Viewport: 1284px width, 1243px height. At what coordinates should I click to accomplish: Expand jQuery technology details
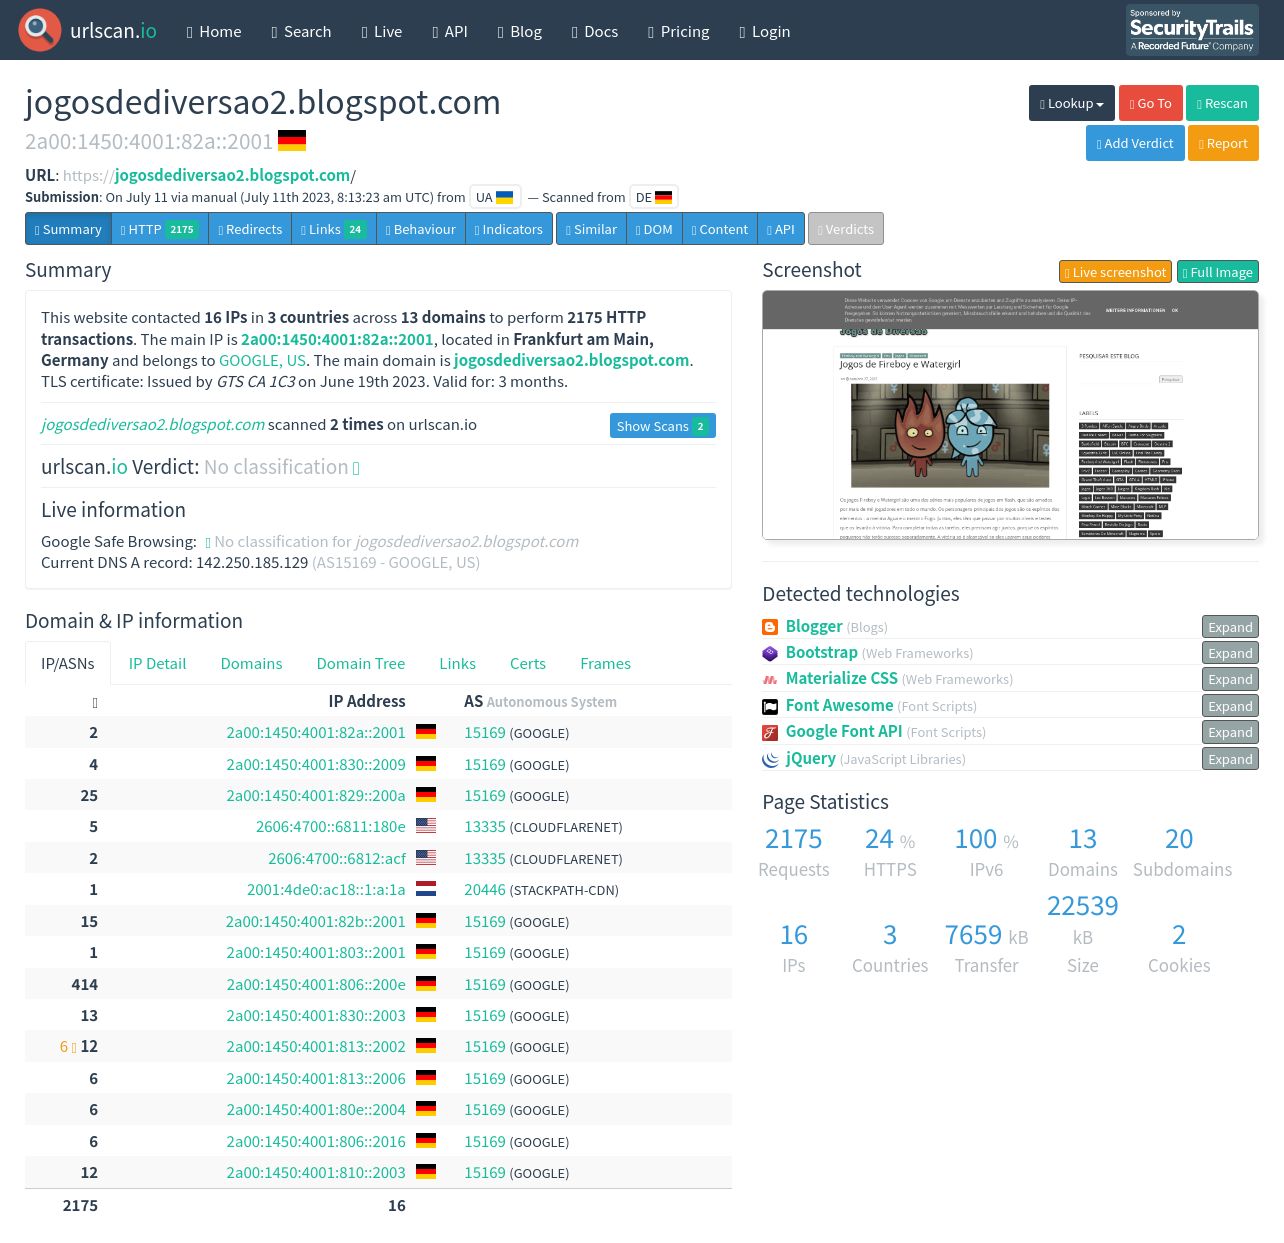1230,759
